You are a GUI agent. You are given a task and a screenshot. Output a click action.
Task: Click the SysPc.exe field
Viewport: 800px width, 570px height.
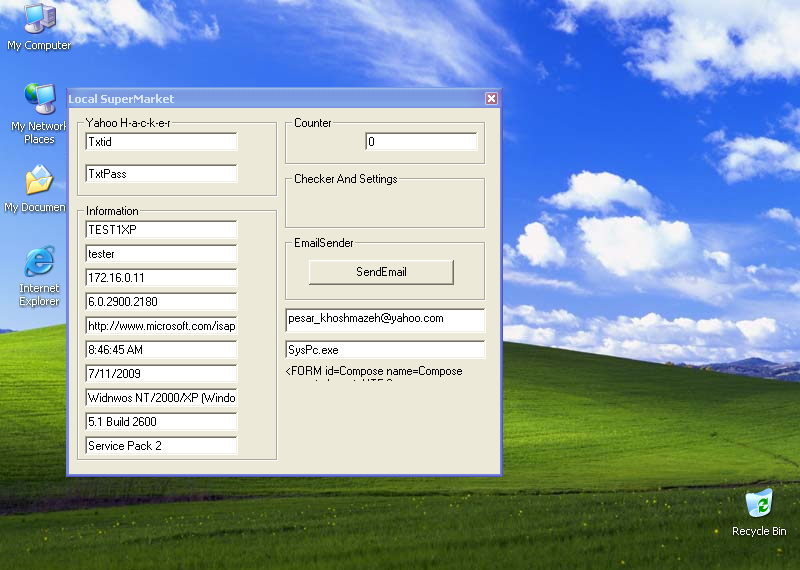[x=385, y=350]
